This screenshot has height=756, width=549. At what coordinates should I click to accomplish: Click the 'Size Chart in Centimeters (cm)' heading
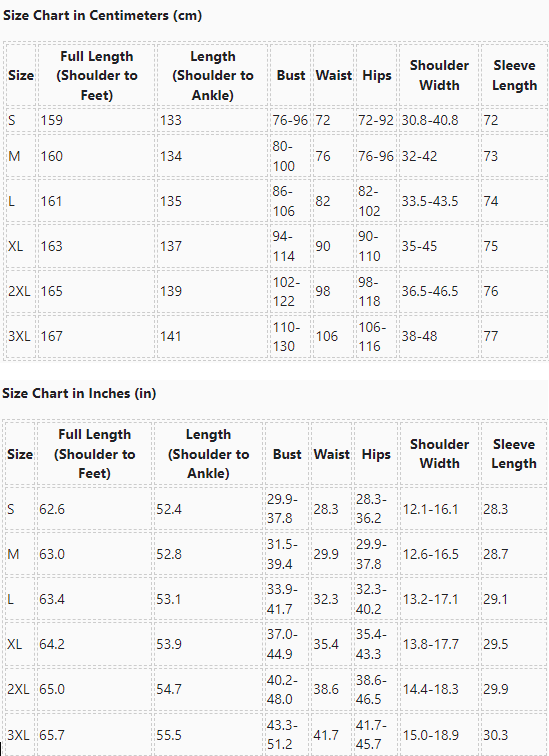tap(102, 15)
